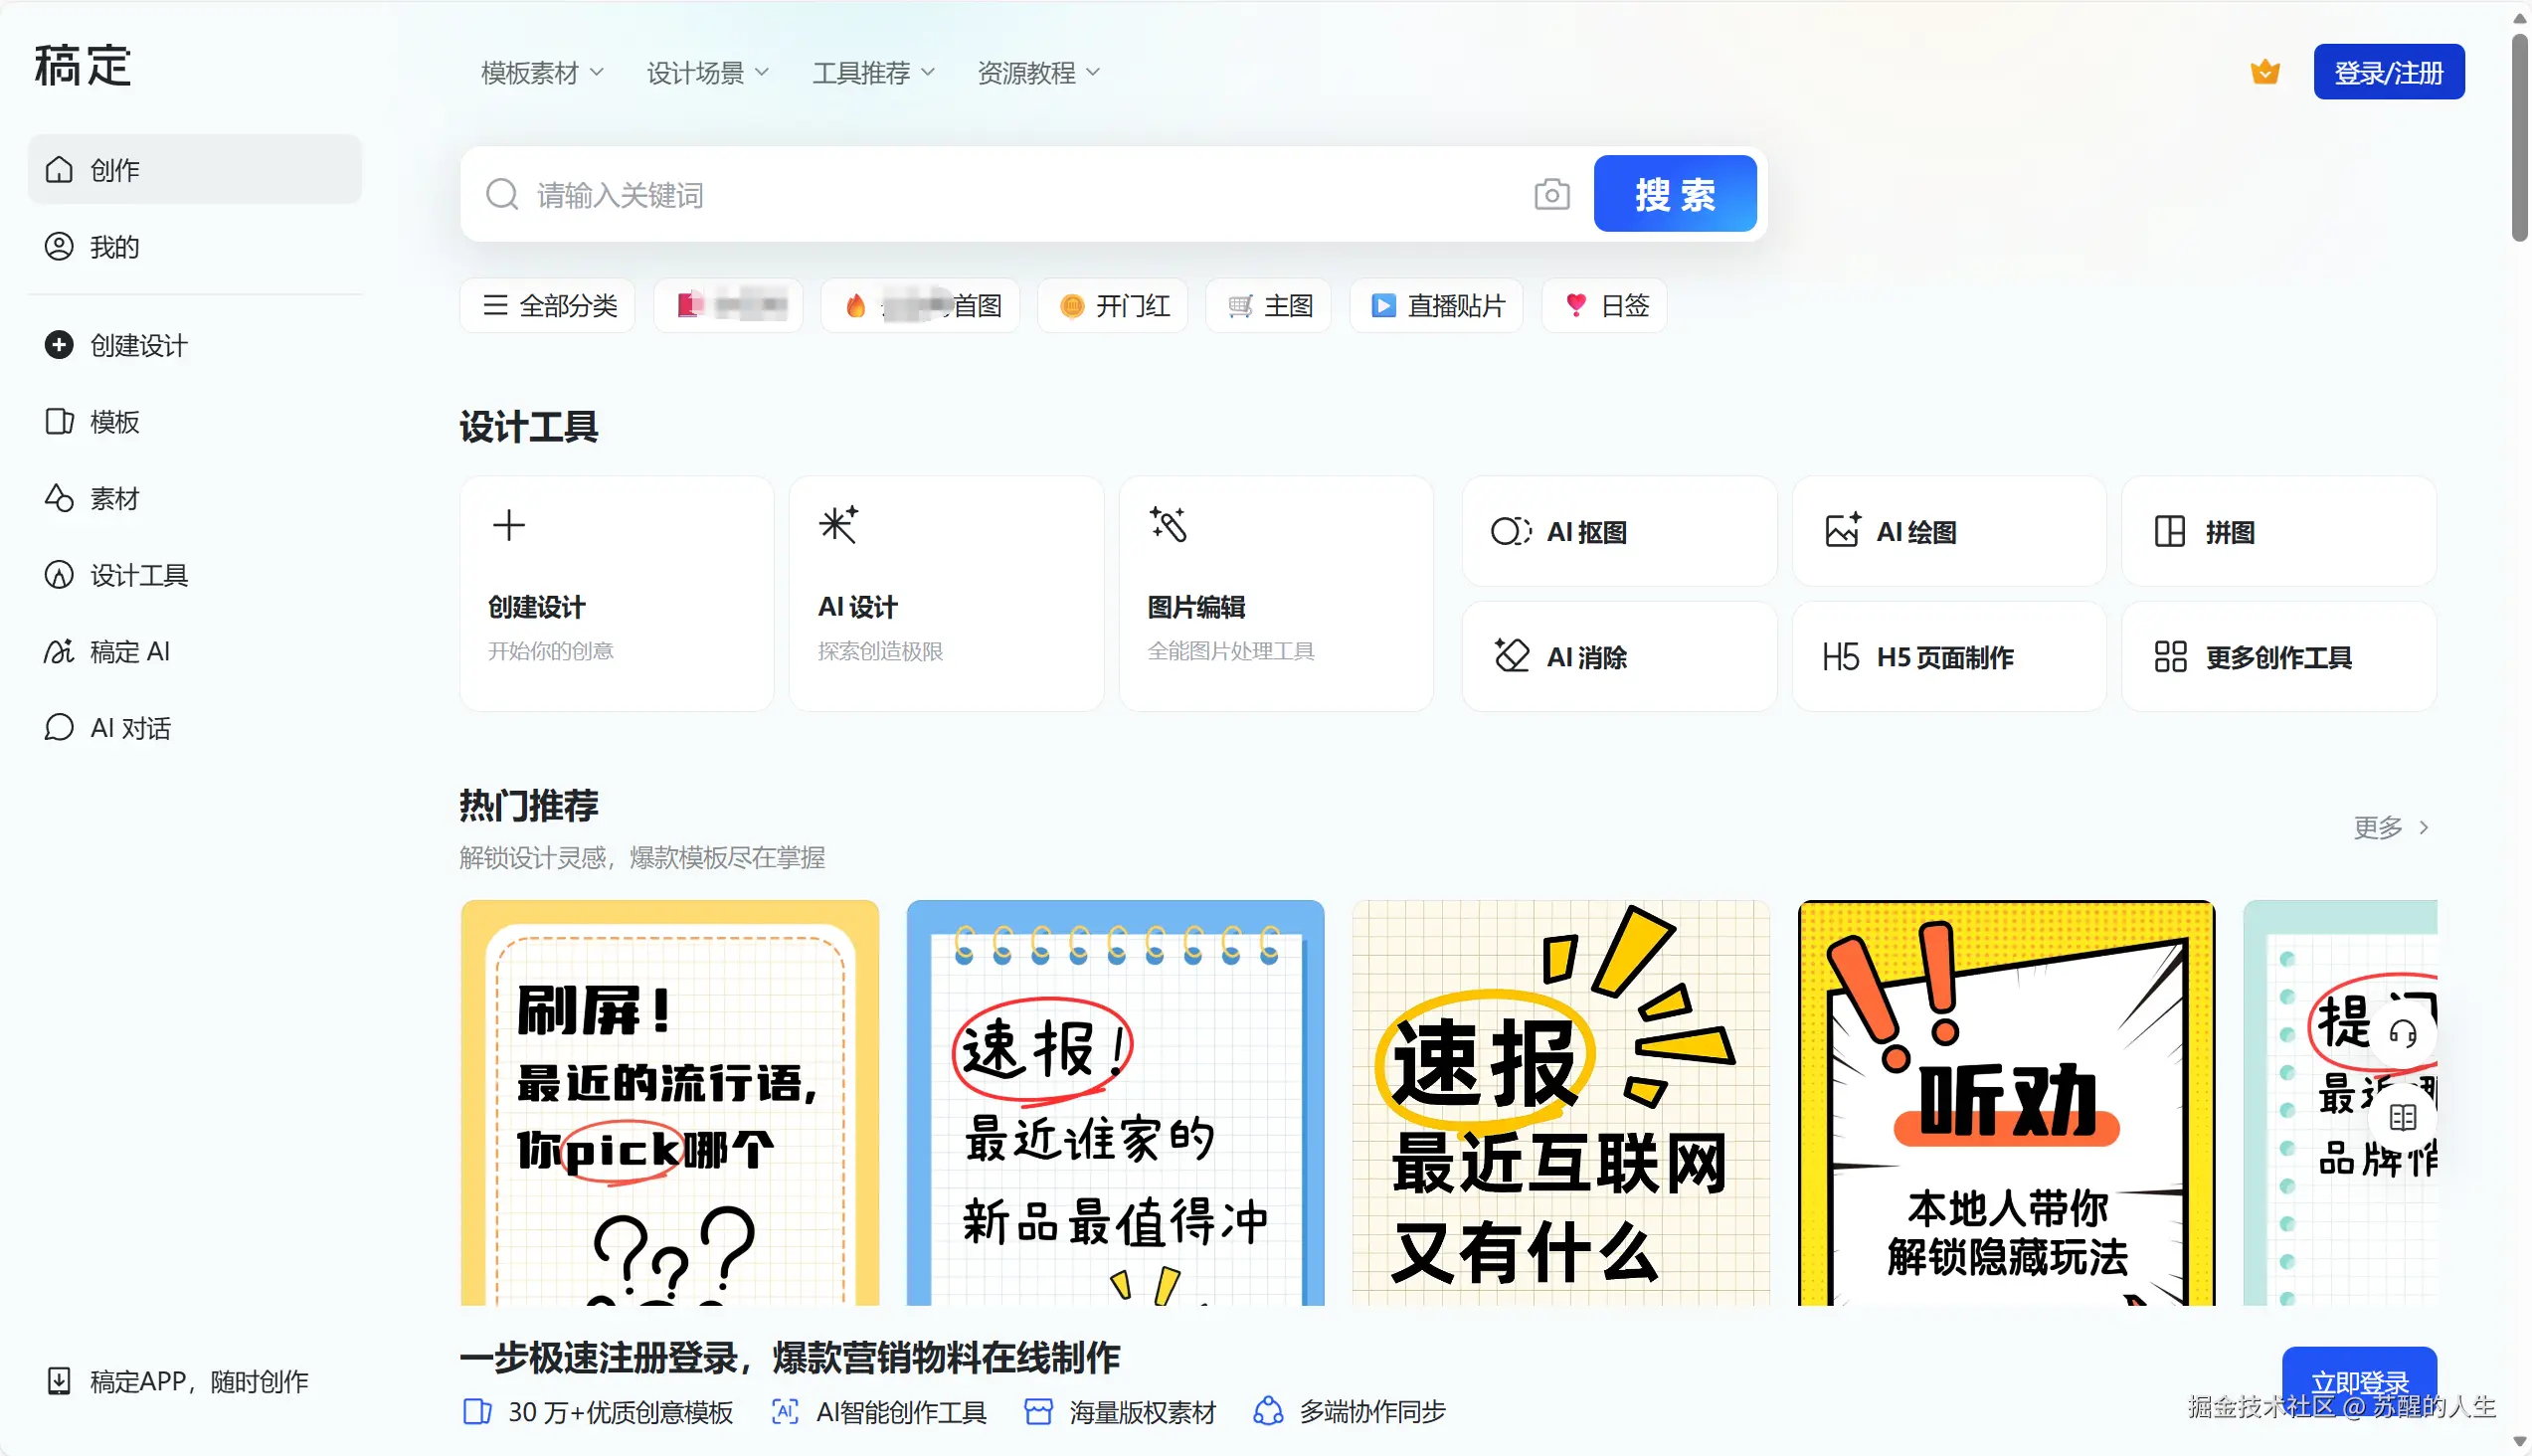The width and height of the screenshot is (2532, 1456).
Task: Click the headset customer service icon
Action: point(2402,1033)
